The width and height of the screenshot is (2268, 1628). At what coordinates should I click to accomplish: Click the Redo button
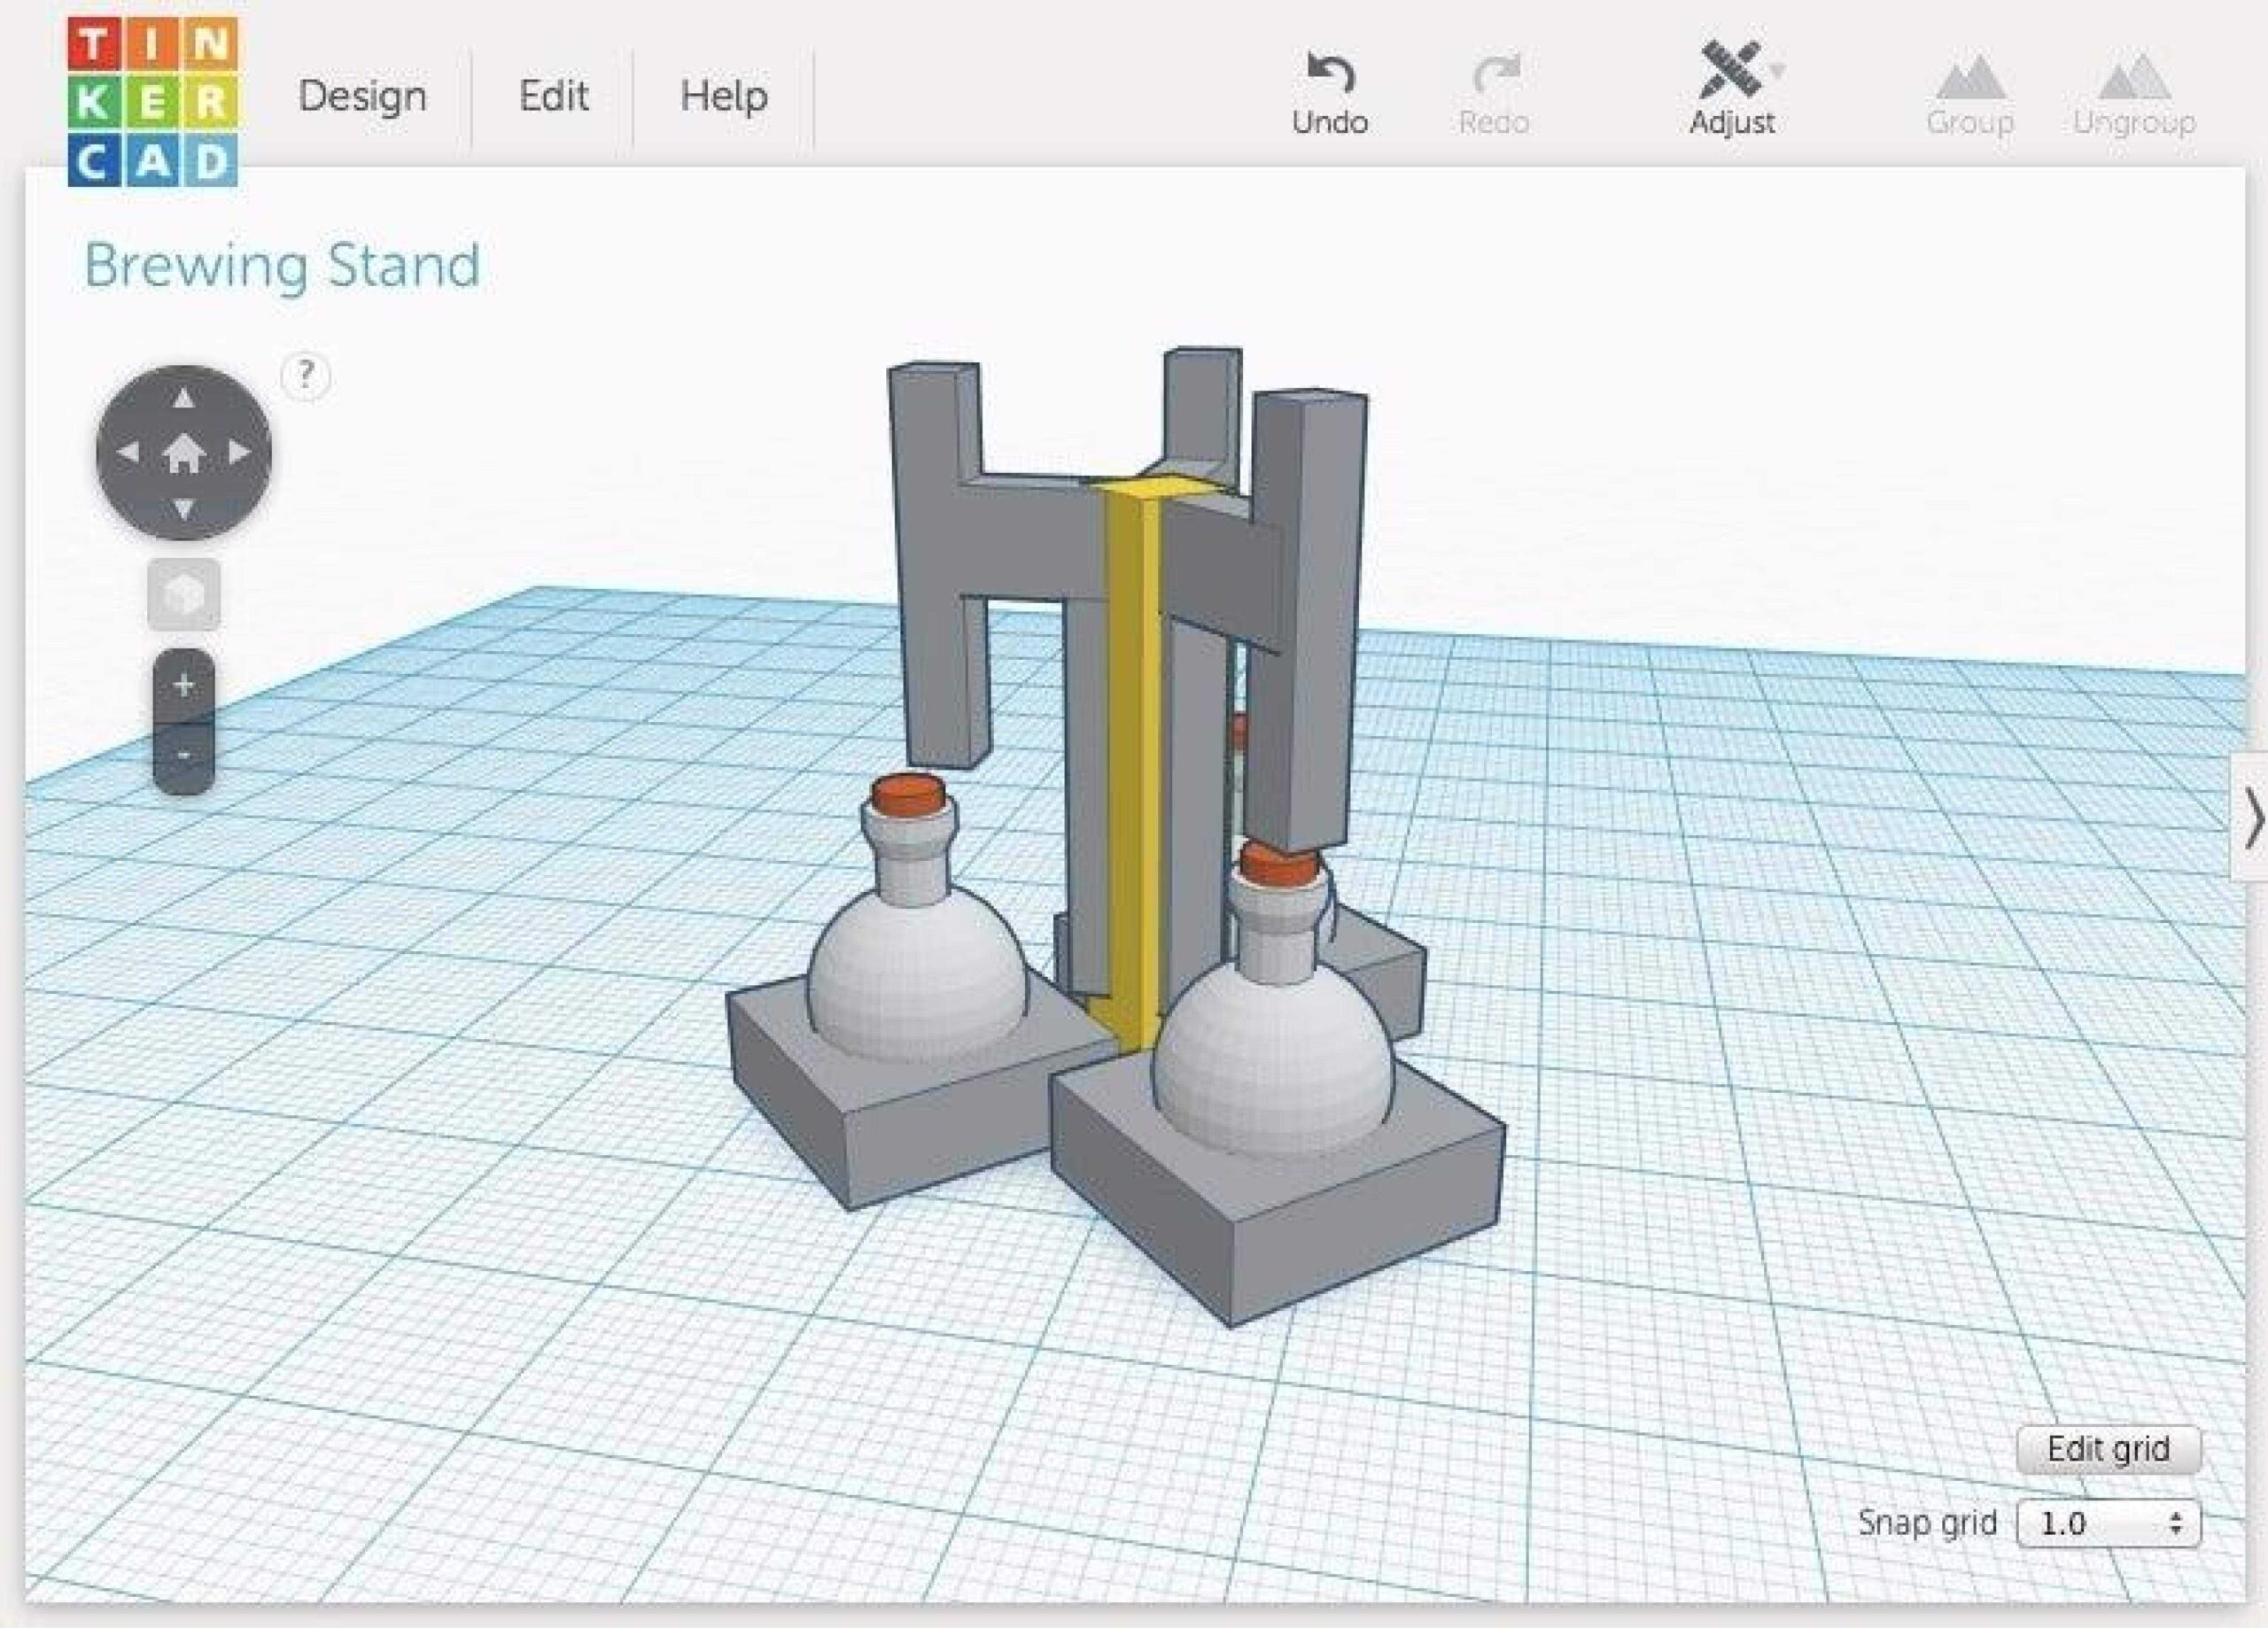click(x=1494, y=94)
